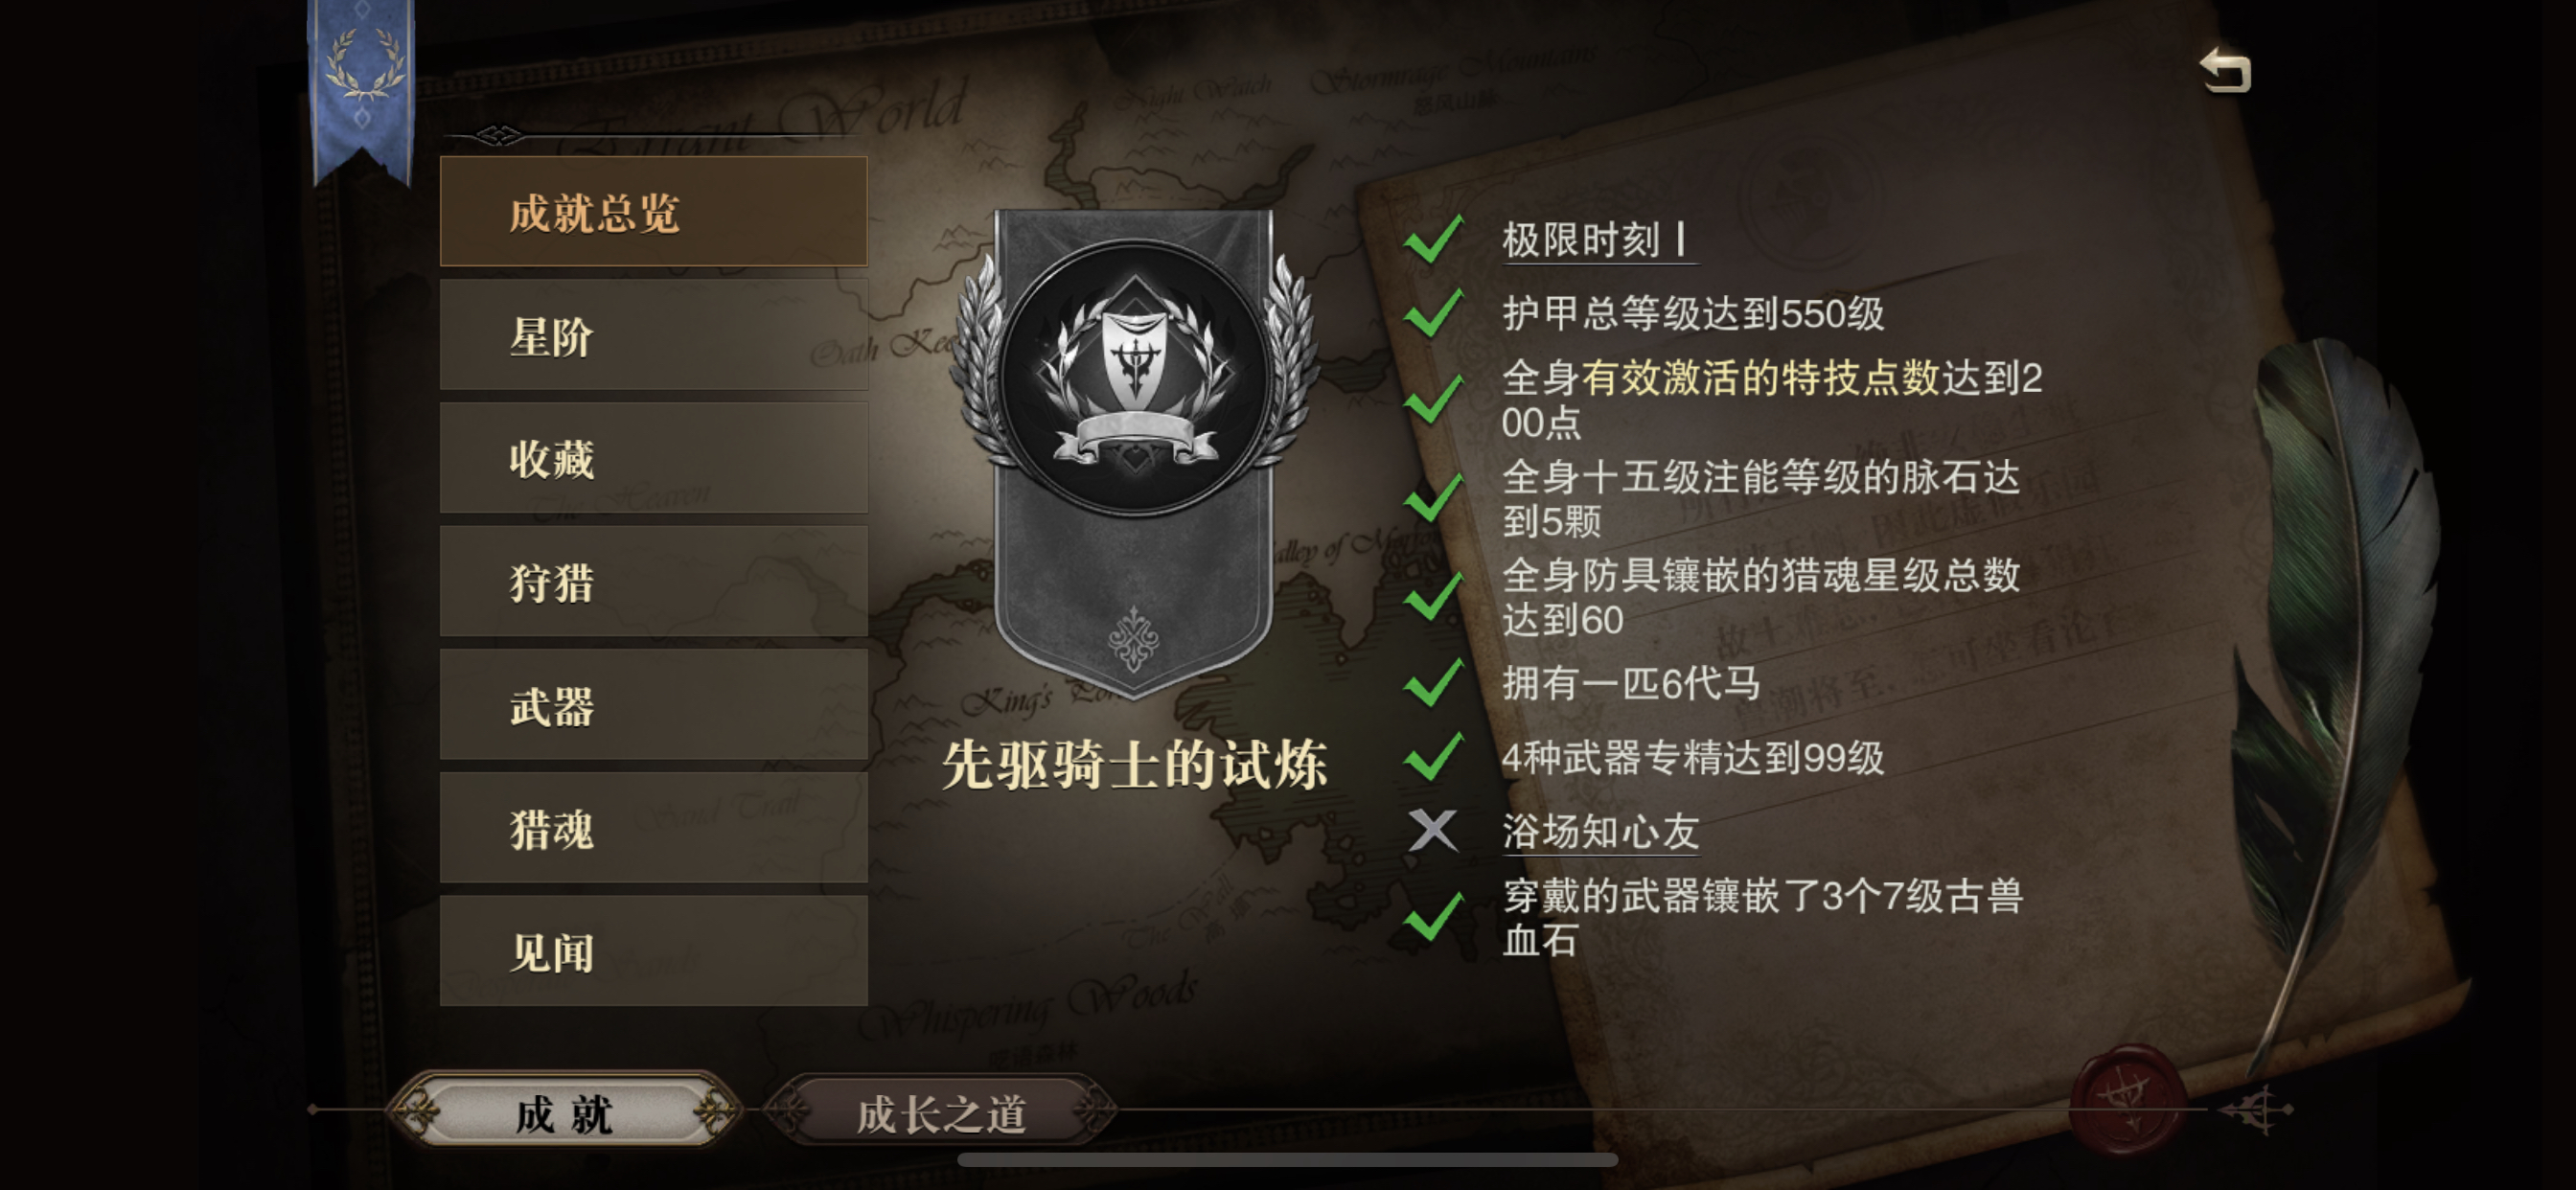
Task: Expand the 收藏 achievements section
Action: (654, 458)
